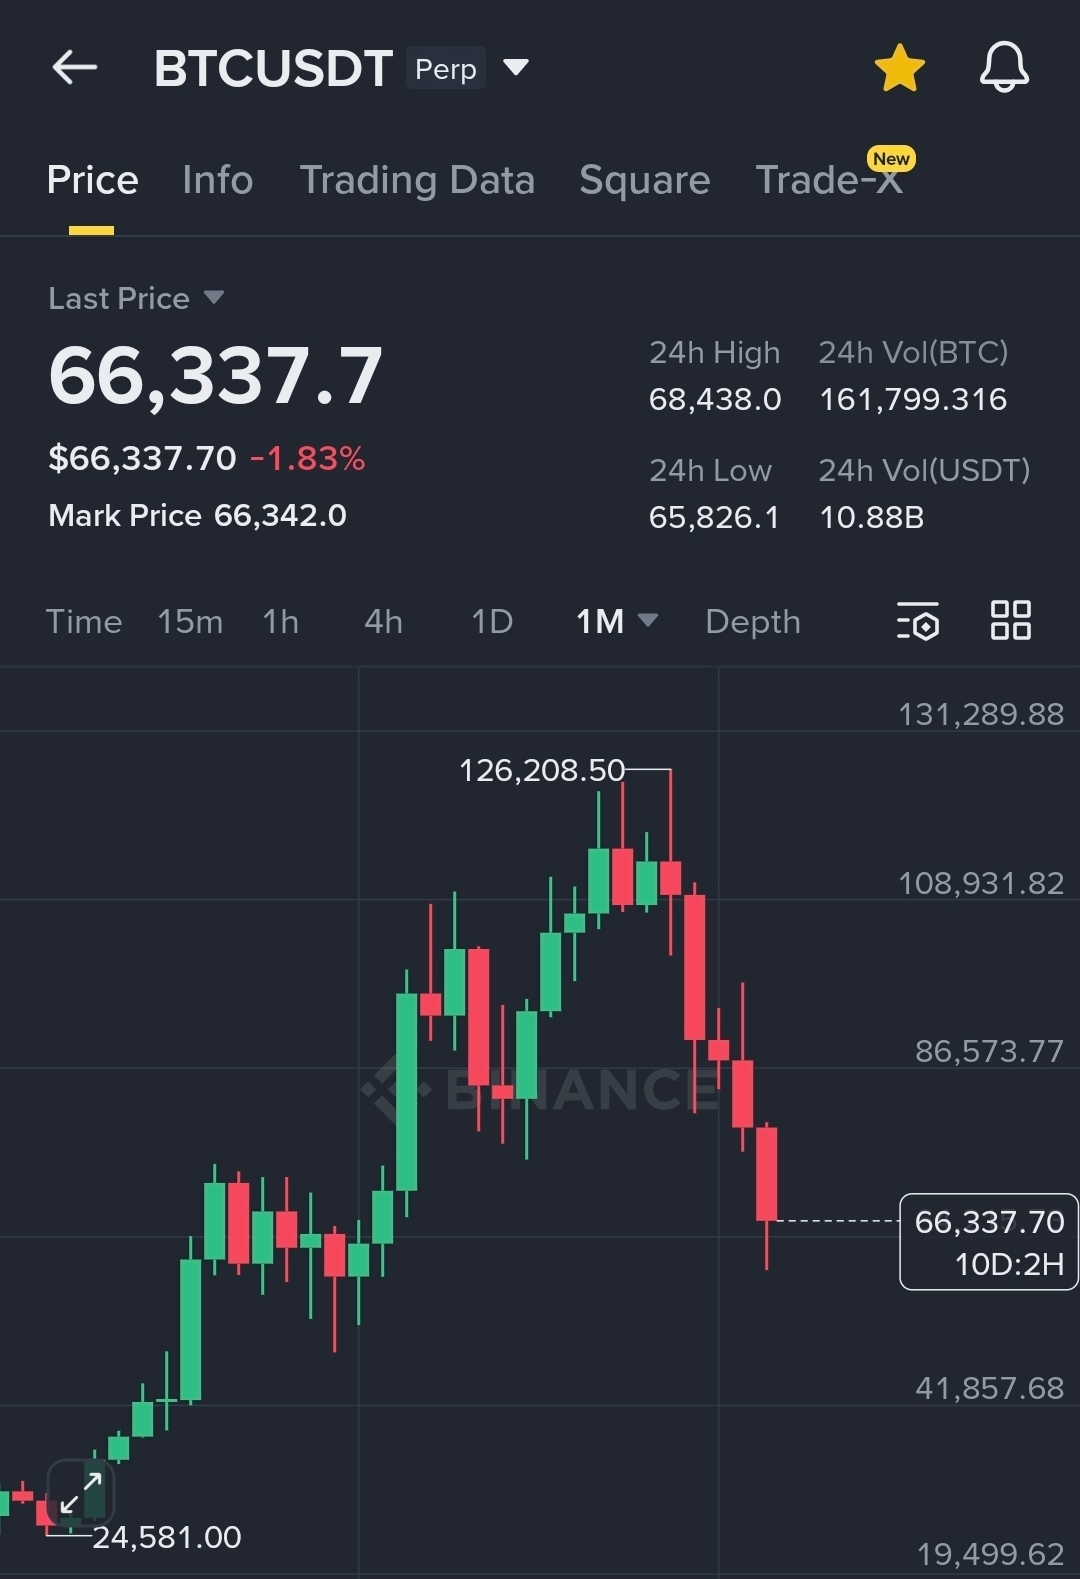The image size is (1080, 1579).
Task: Switch to the Info tab
Action: pyautogui.click(x=217, y=180)
